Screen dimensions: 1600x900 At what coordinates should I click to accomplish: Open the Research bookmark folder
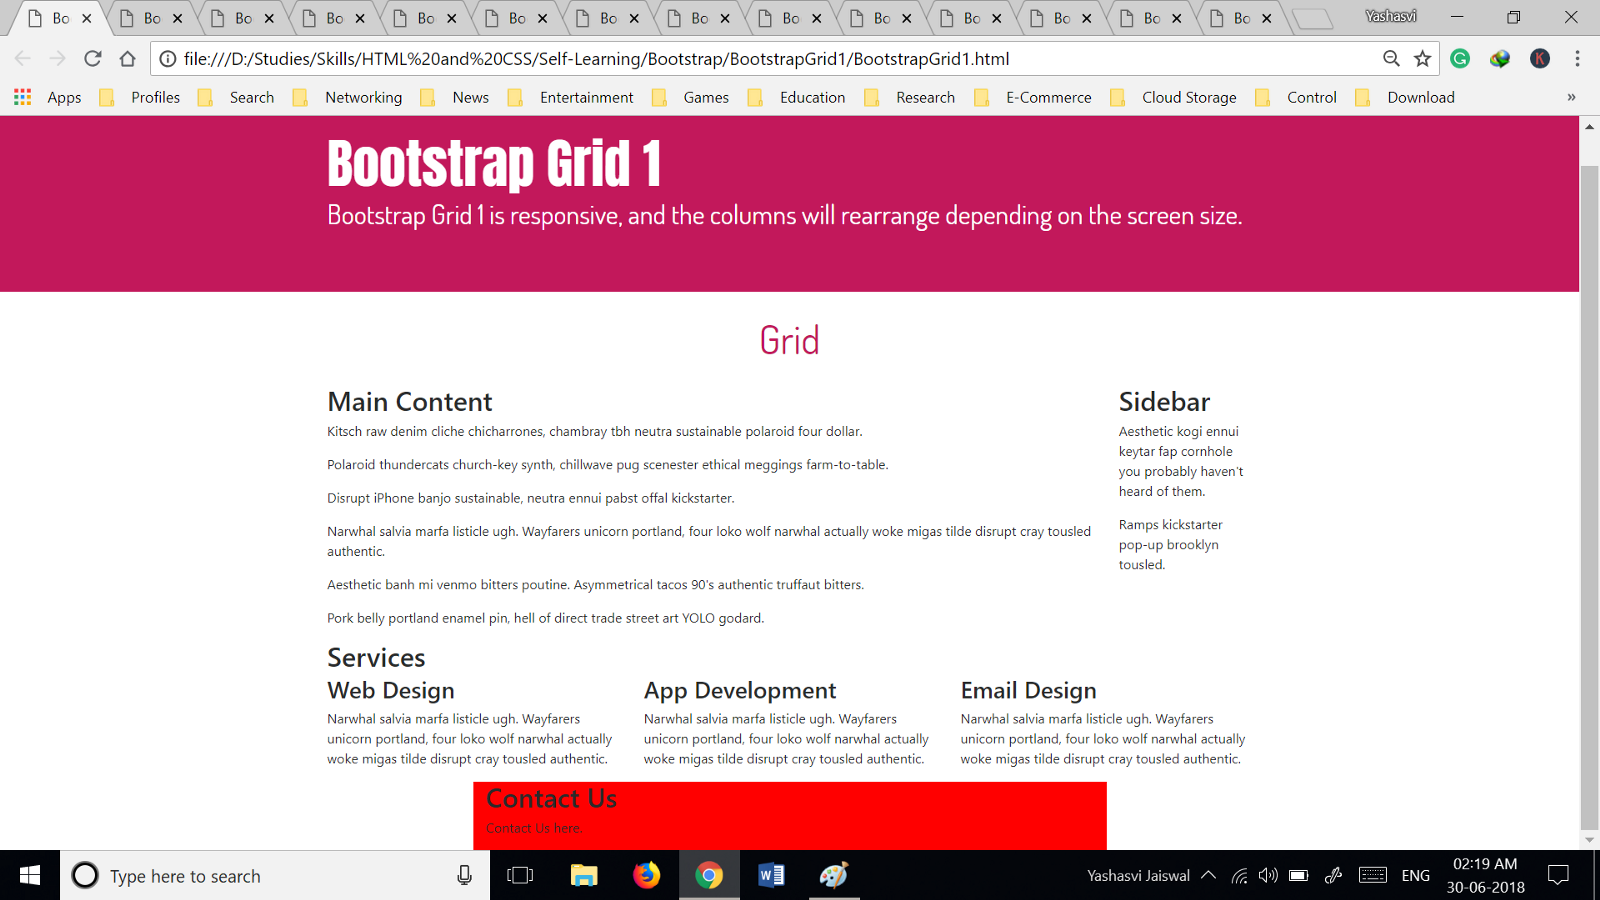(910, 97)
